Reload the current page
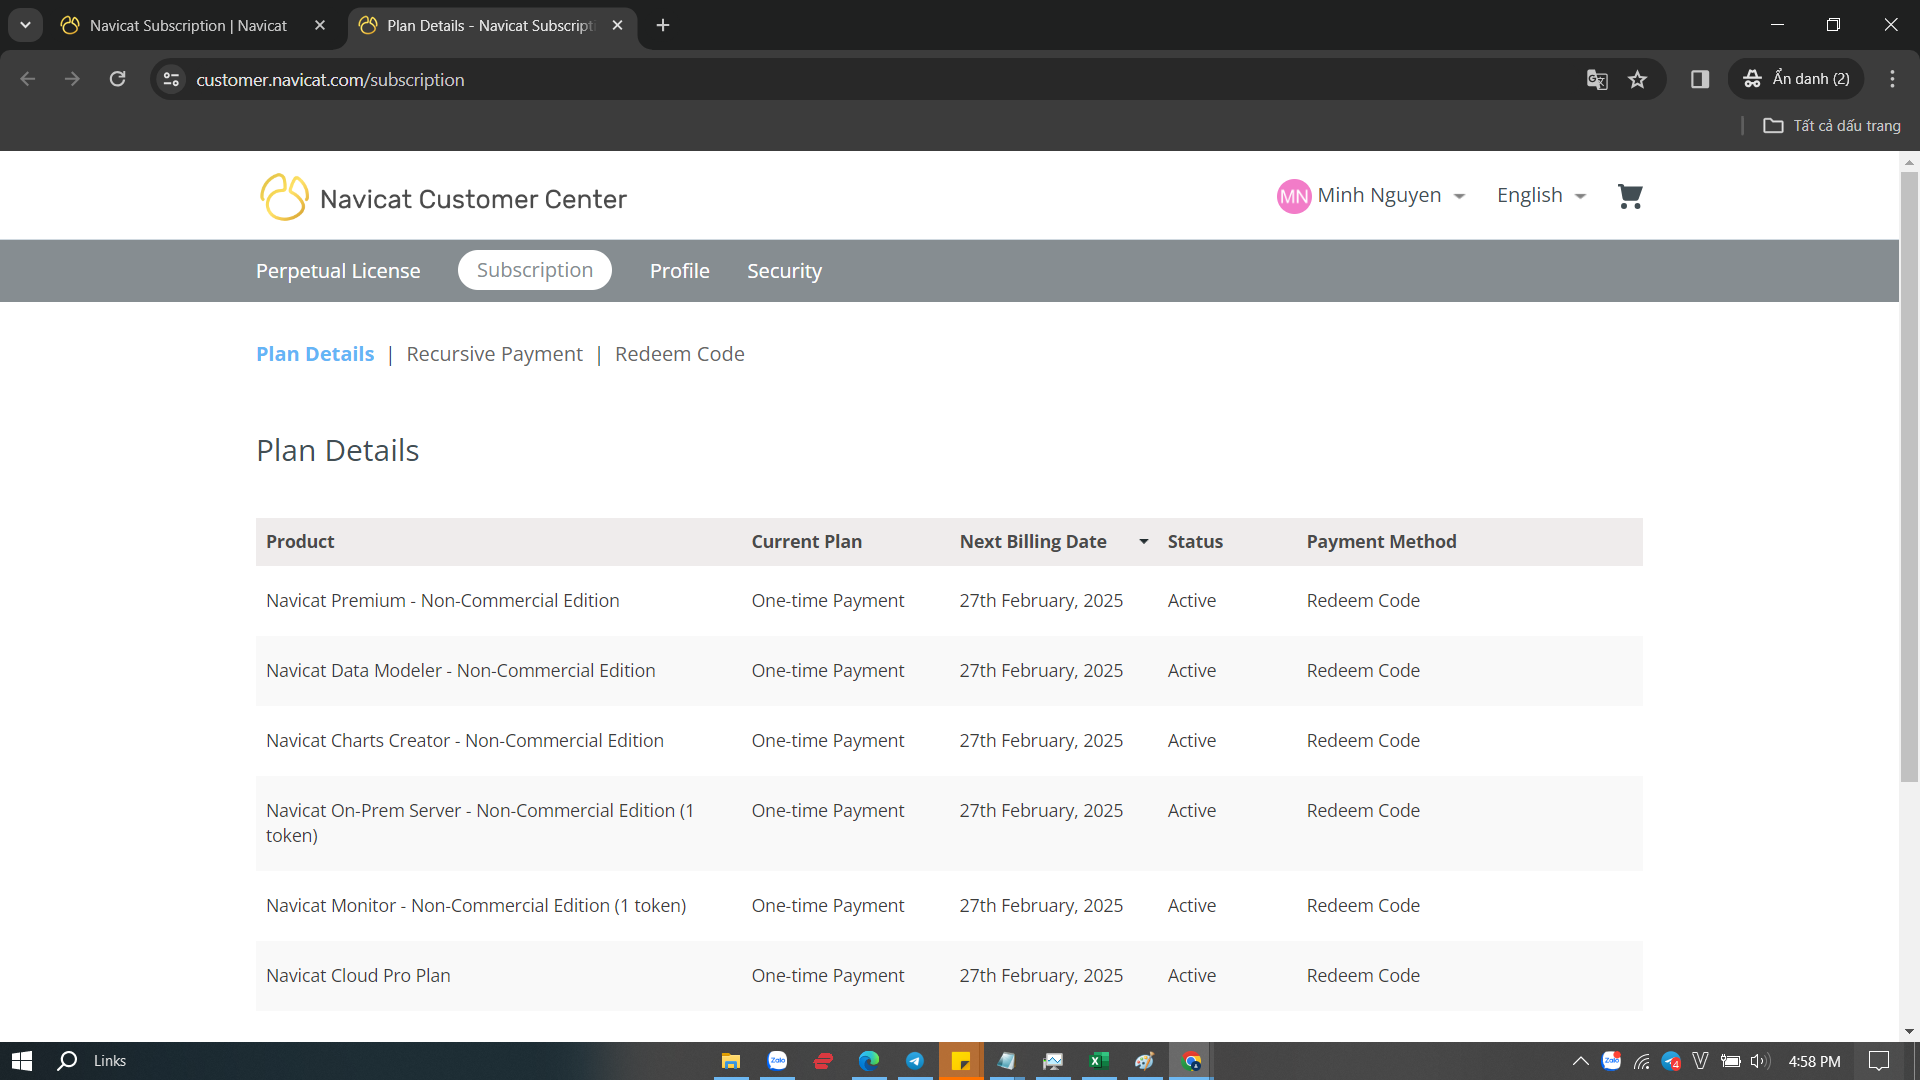Viewport: 1920px width, 1080px height. 118,79
